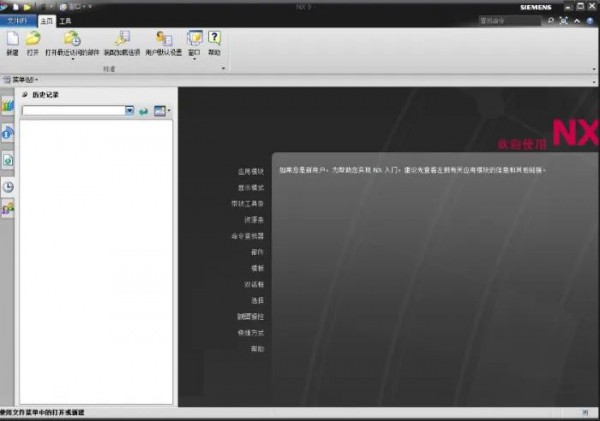
Task: Click the open folder icon in title bar
Action: pos(27,7)
